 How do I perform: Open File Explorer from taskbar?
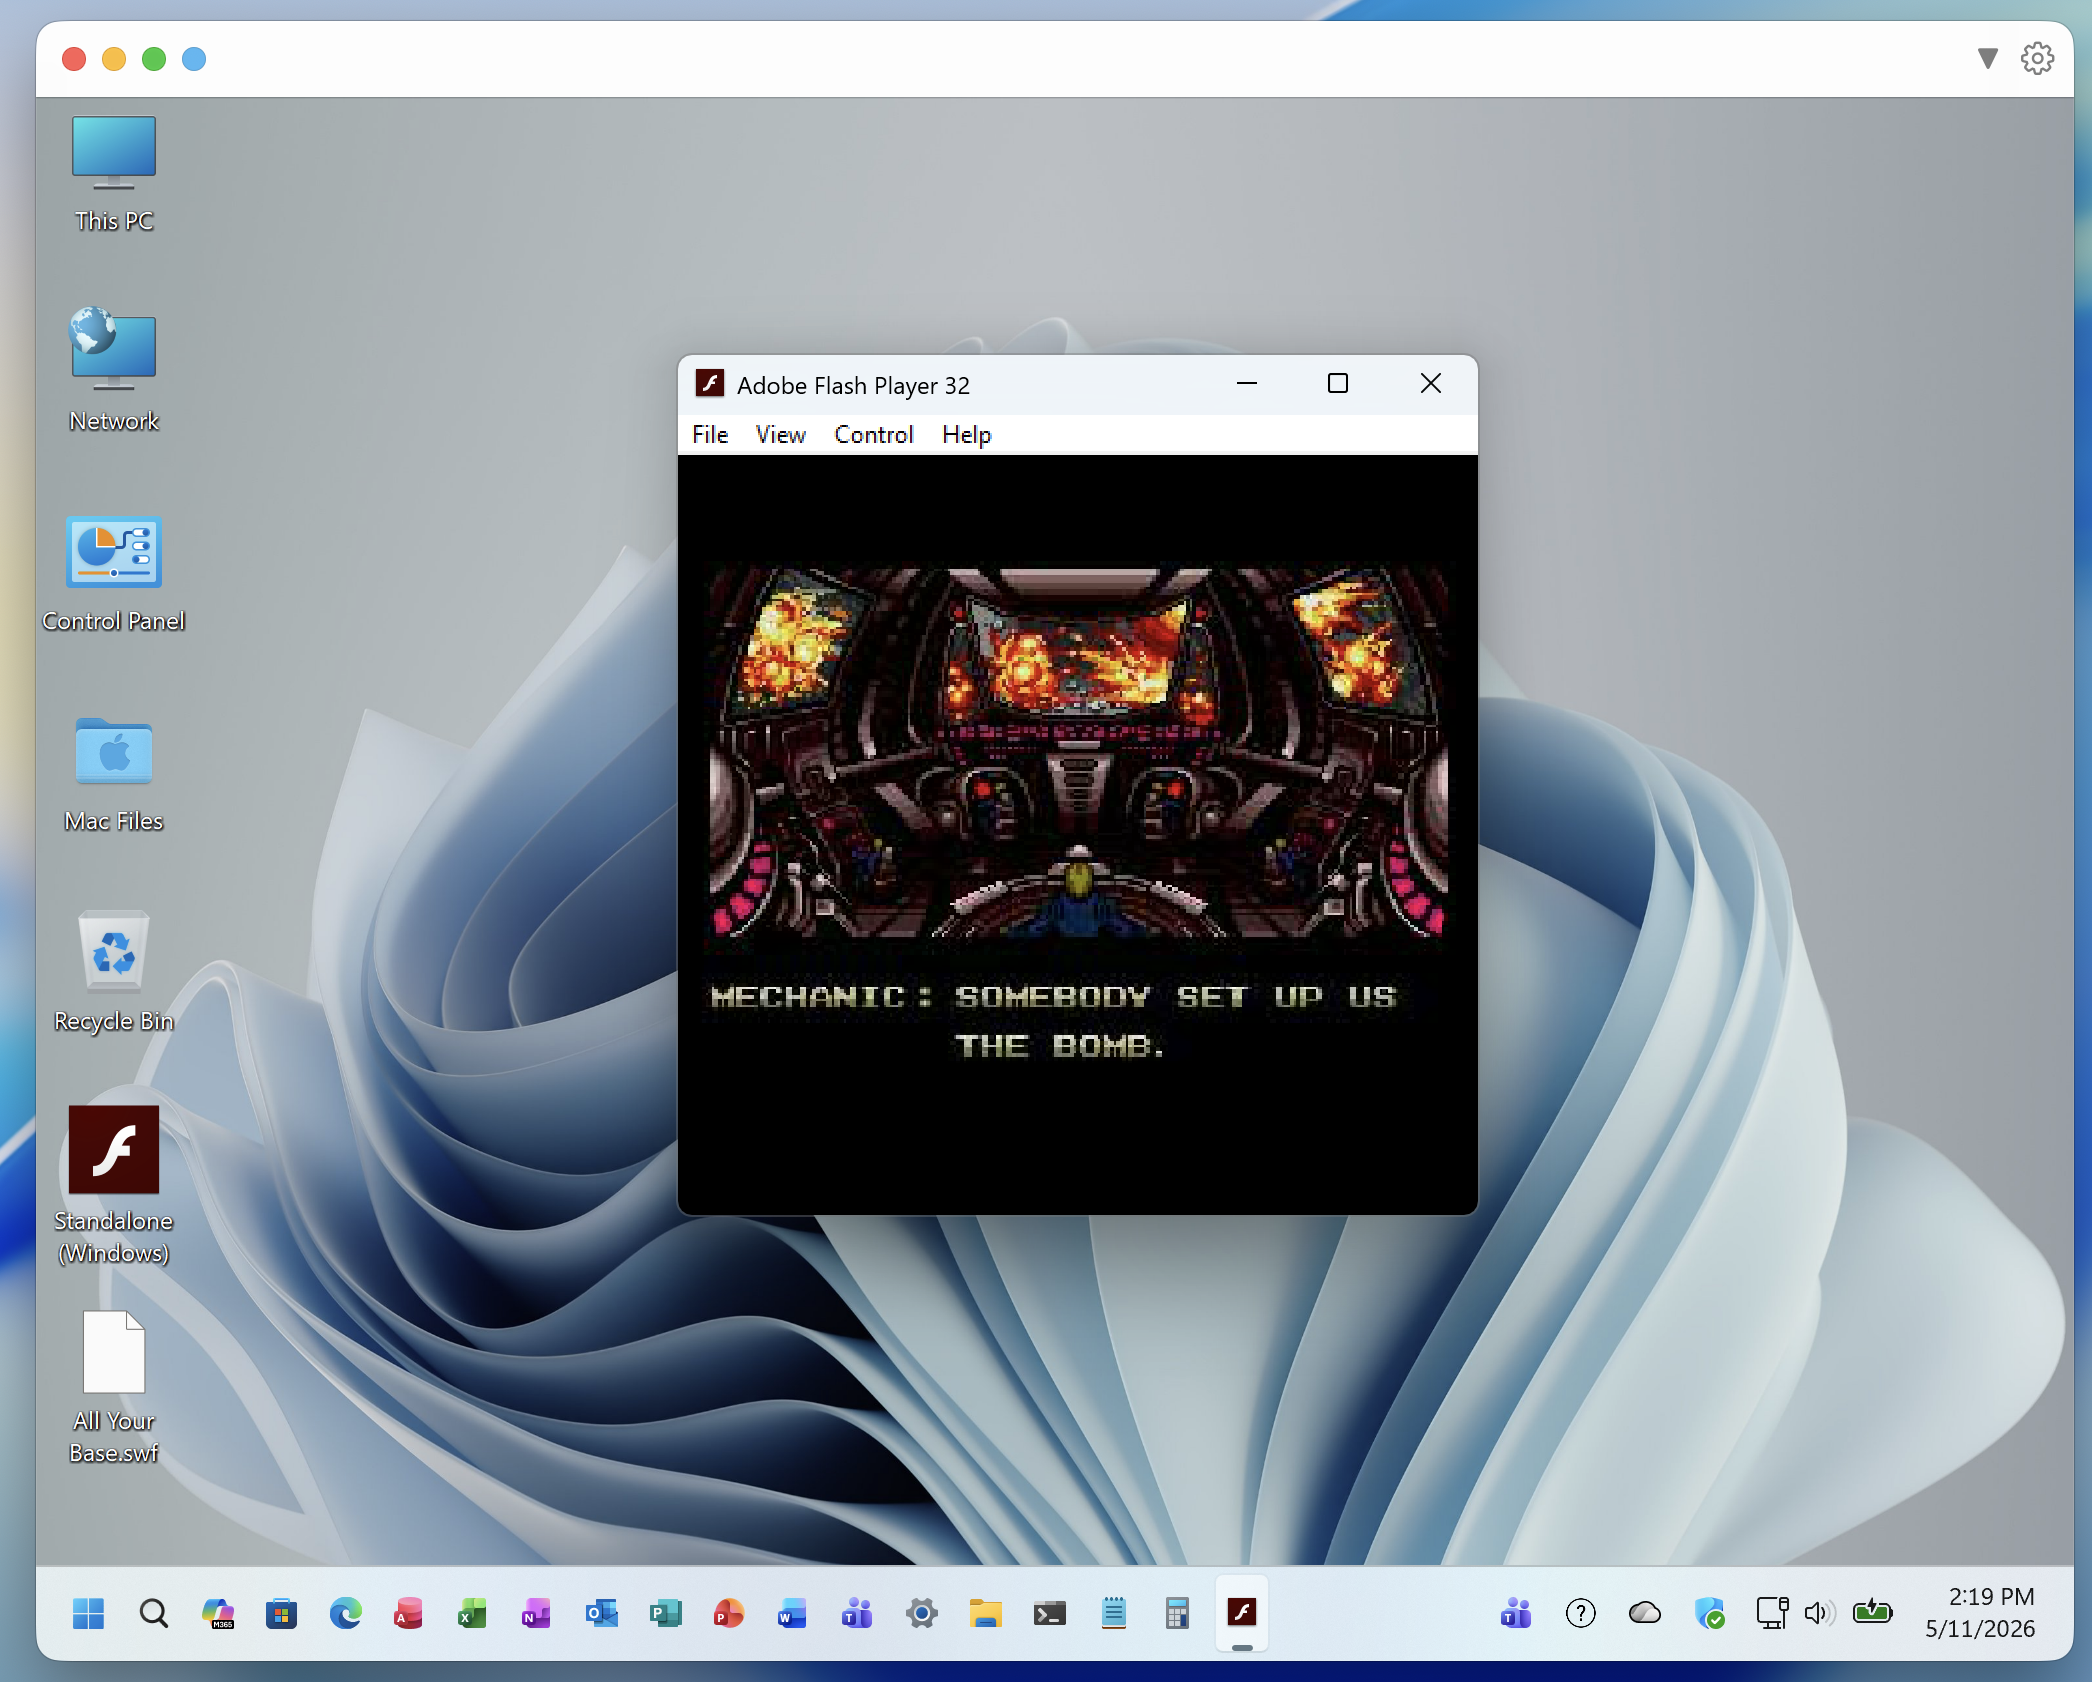coord(985,1613)
